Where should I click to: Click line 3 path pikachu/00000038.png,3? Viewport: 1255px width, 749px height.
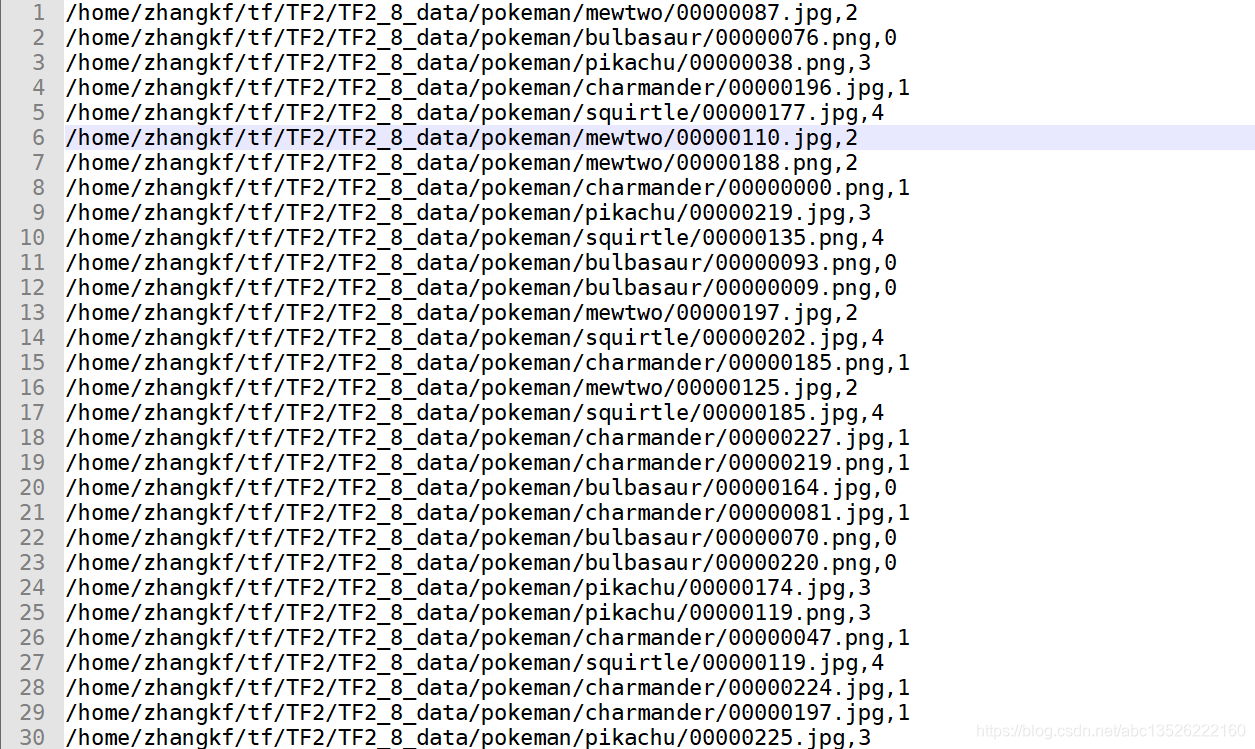[x=468, y=63]
